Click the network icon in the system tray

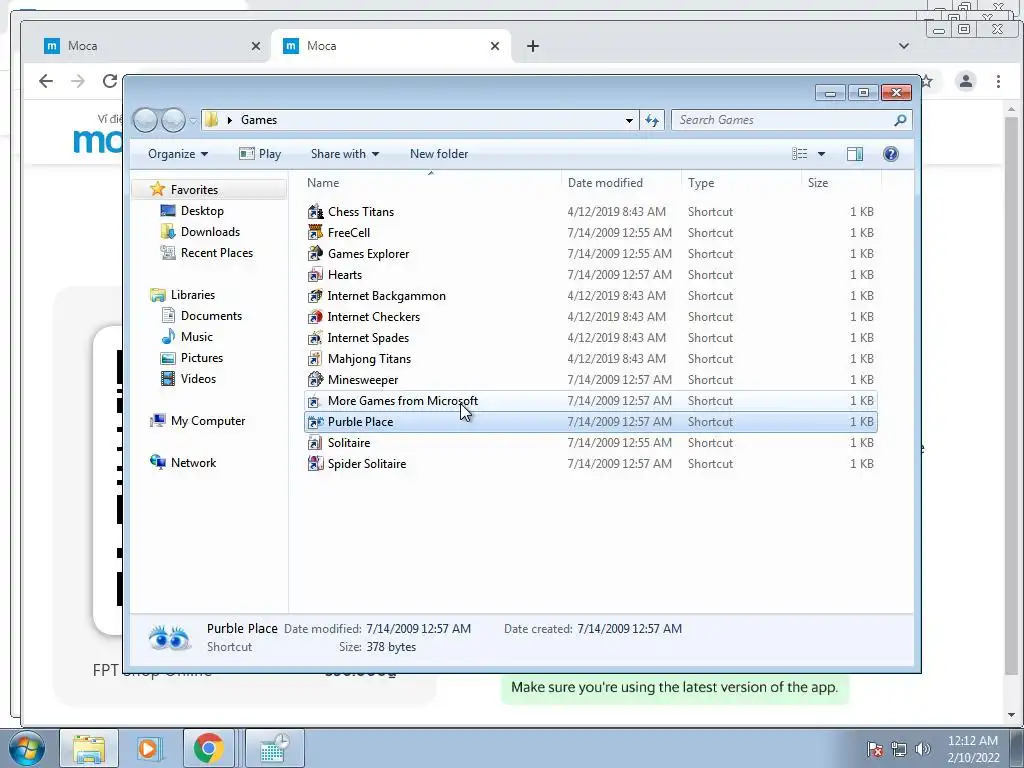(x=899, y=748)
